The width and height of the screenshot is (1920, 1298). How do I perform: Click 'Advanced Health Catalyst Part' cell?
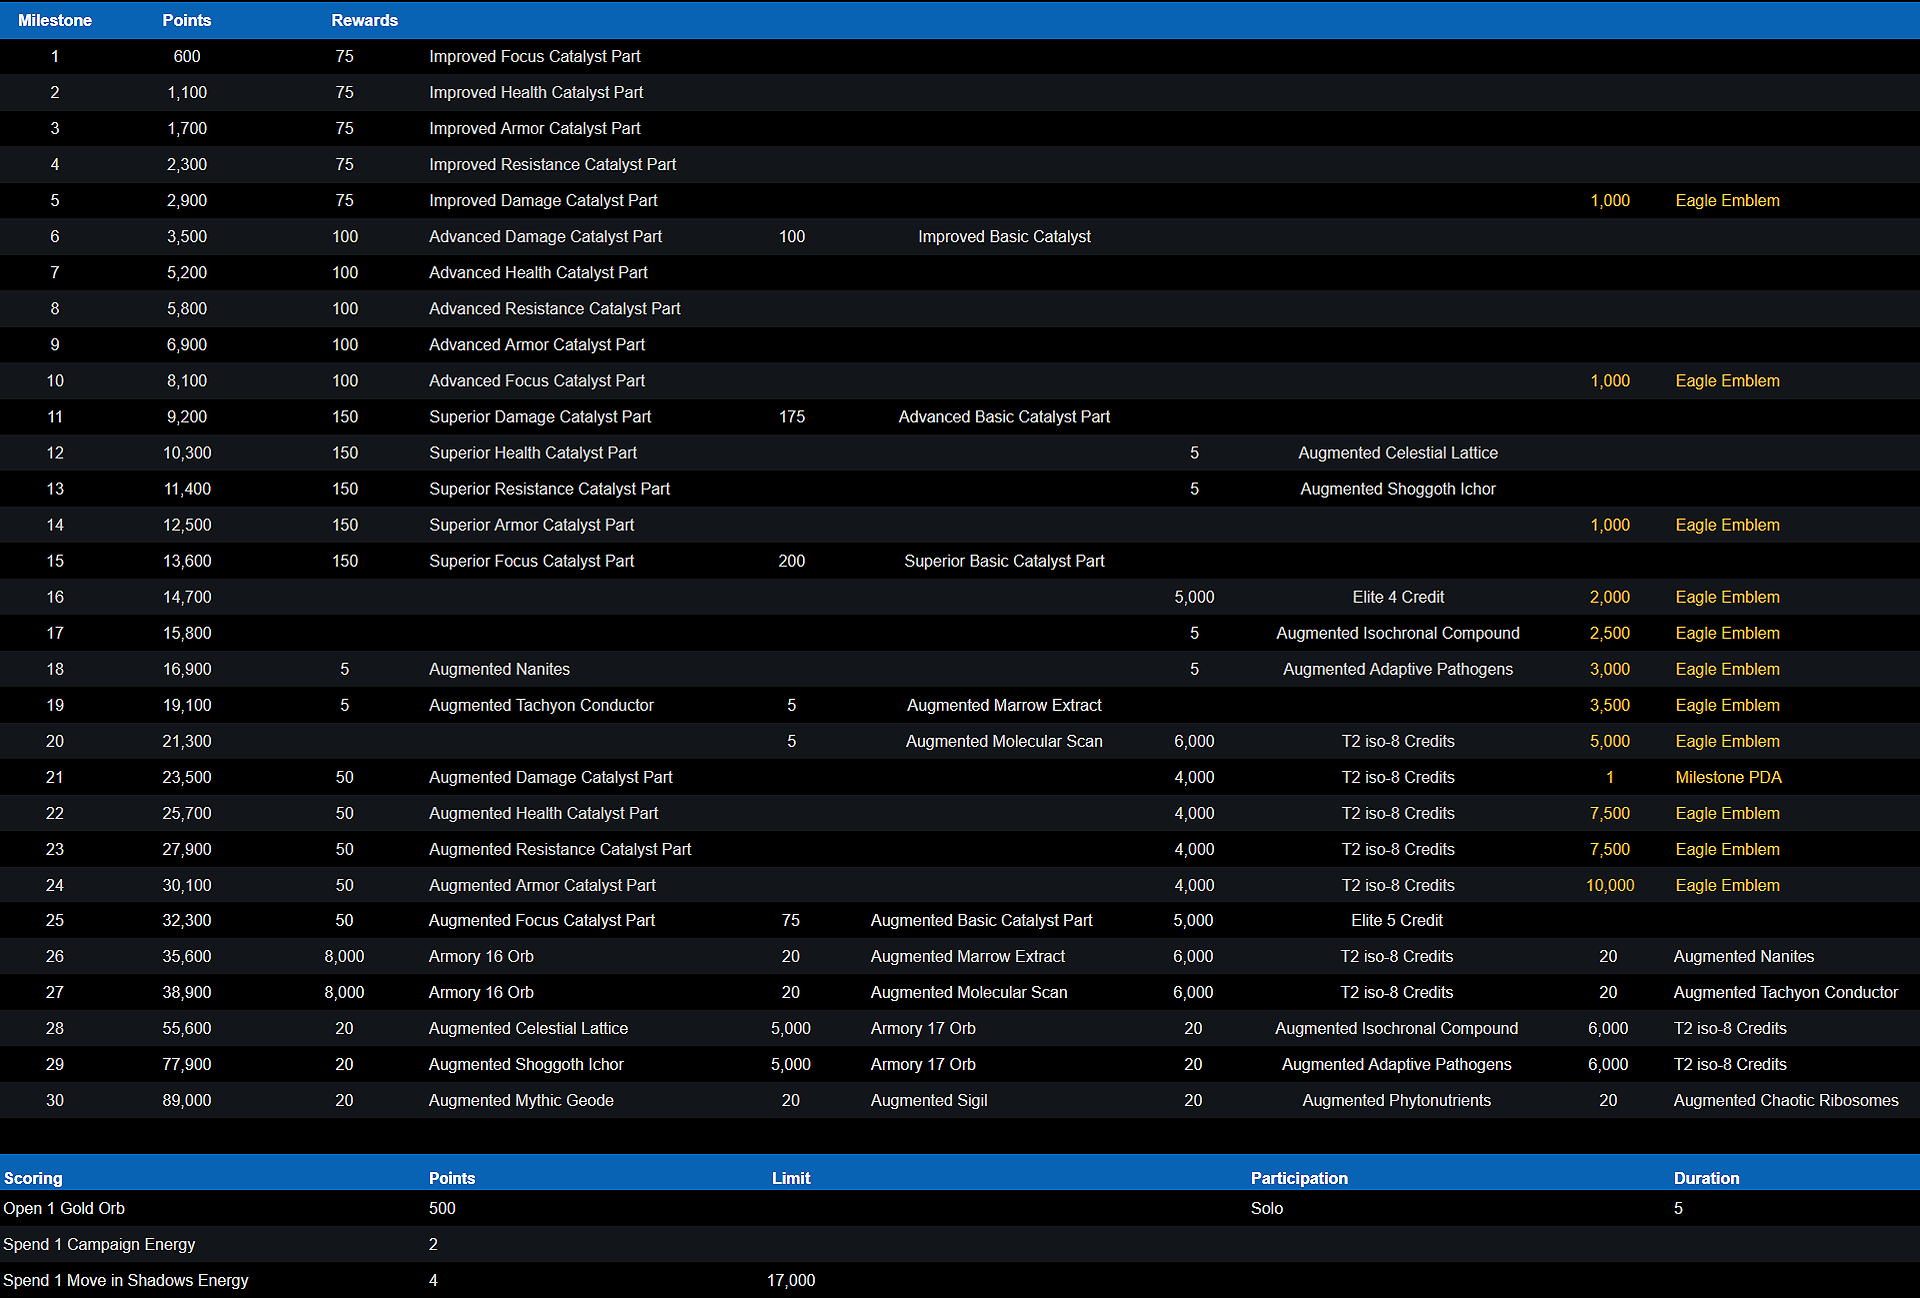point(539,273)
